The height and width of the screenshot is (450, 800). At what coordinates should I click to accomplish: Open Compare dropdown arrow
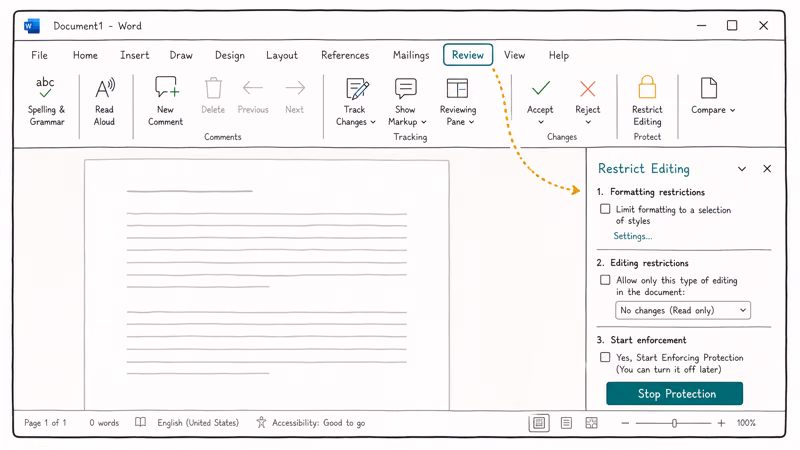point(733,110)
